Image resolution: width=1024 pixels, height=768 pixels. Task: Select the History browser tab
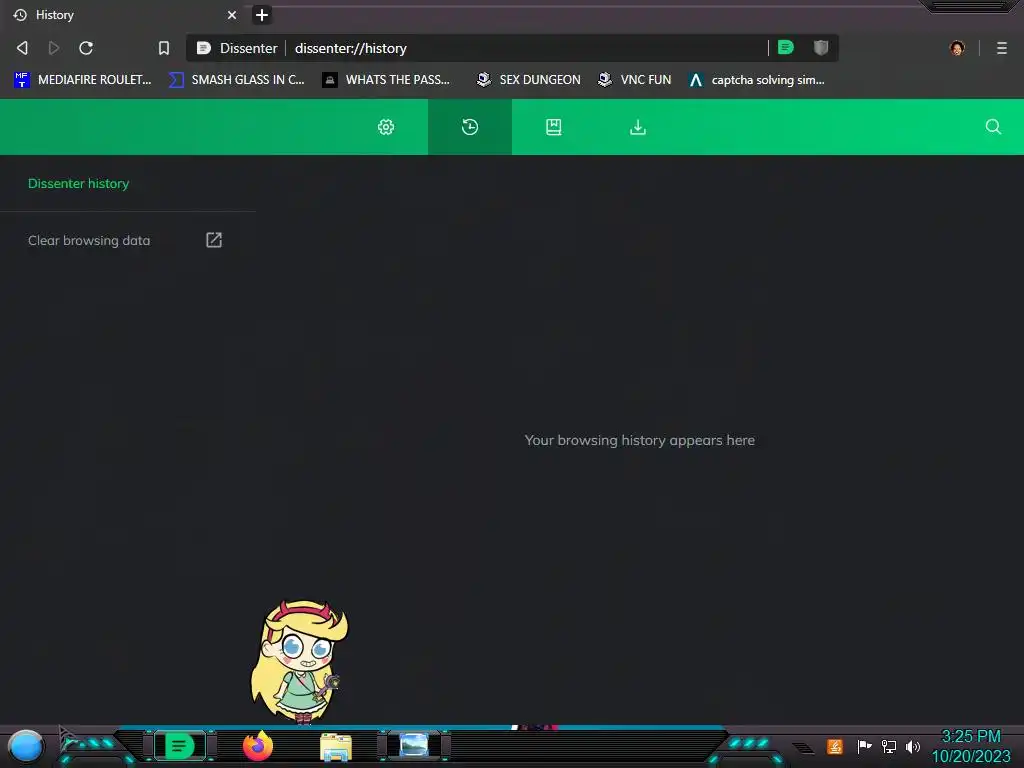click(125, 15)
